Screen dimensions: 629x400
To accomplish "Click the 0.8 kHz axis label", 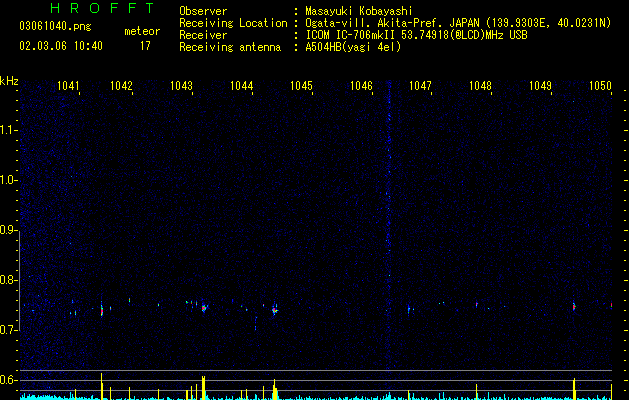I will coord(8,280).
